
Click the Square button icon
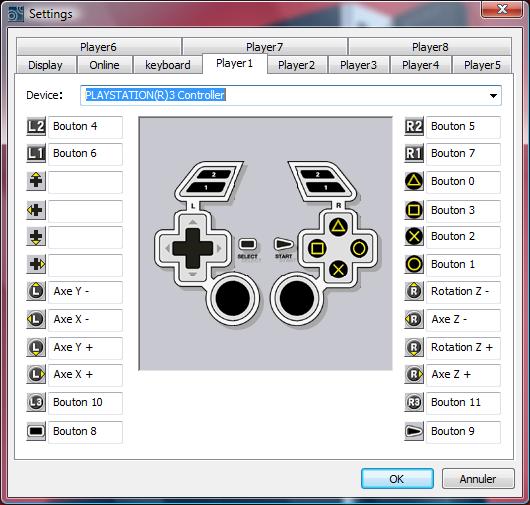click(x=414, y=210)
